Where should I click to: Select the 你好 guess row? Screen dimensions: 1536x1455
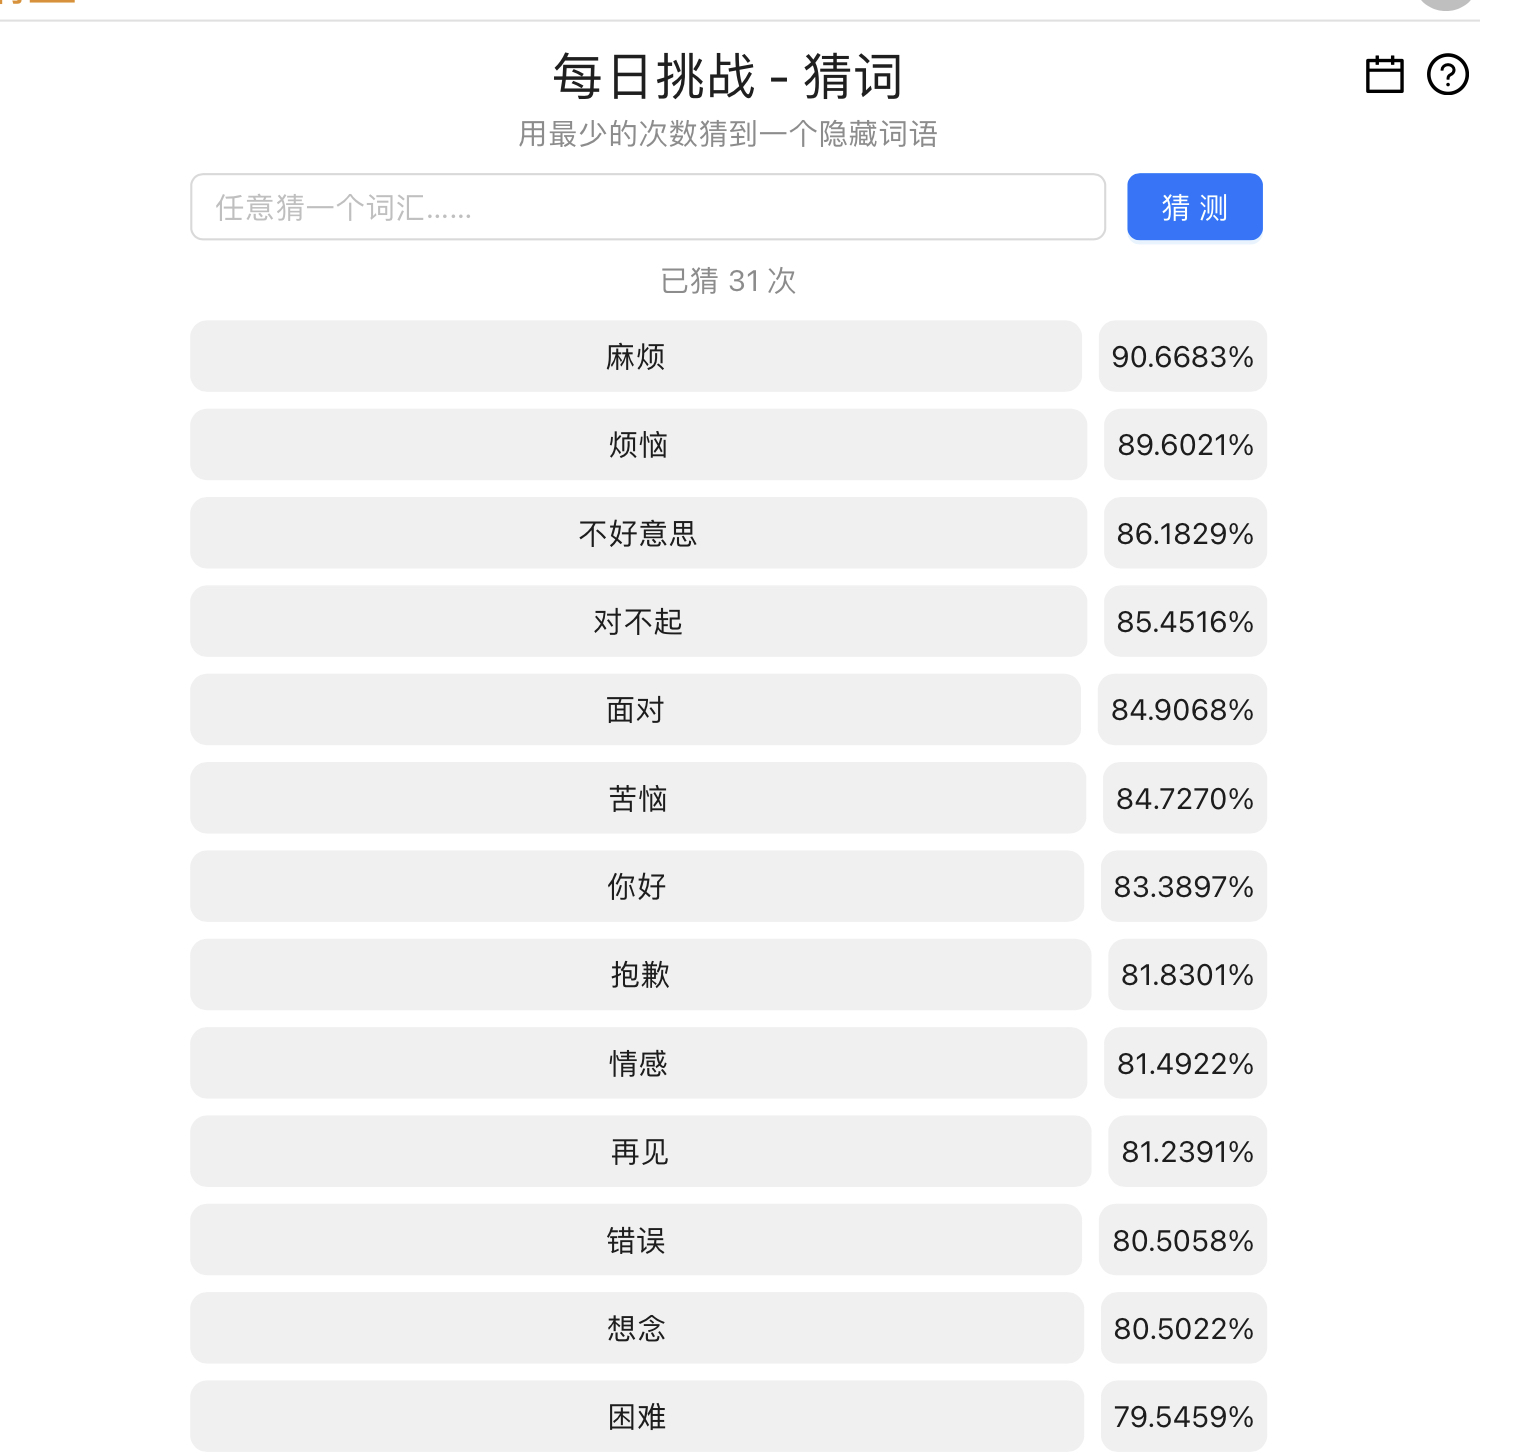tap(636, 887)
